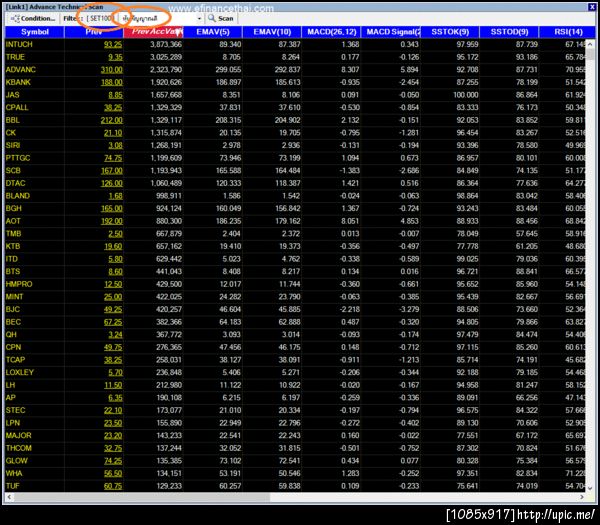600x525 pixels.
Task: Open the Condition settings button
Action: point(33,18)
